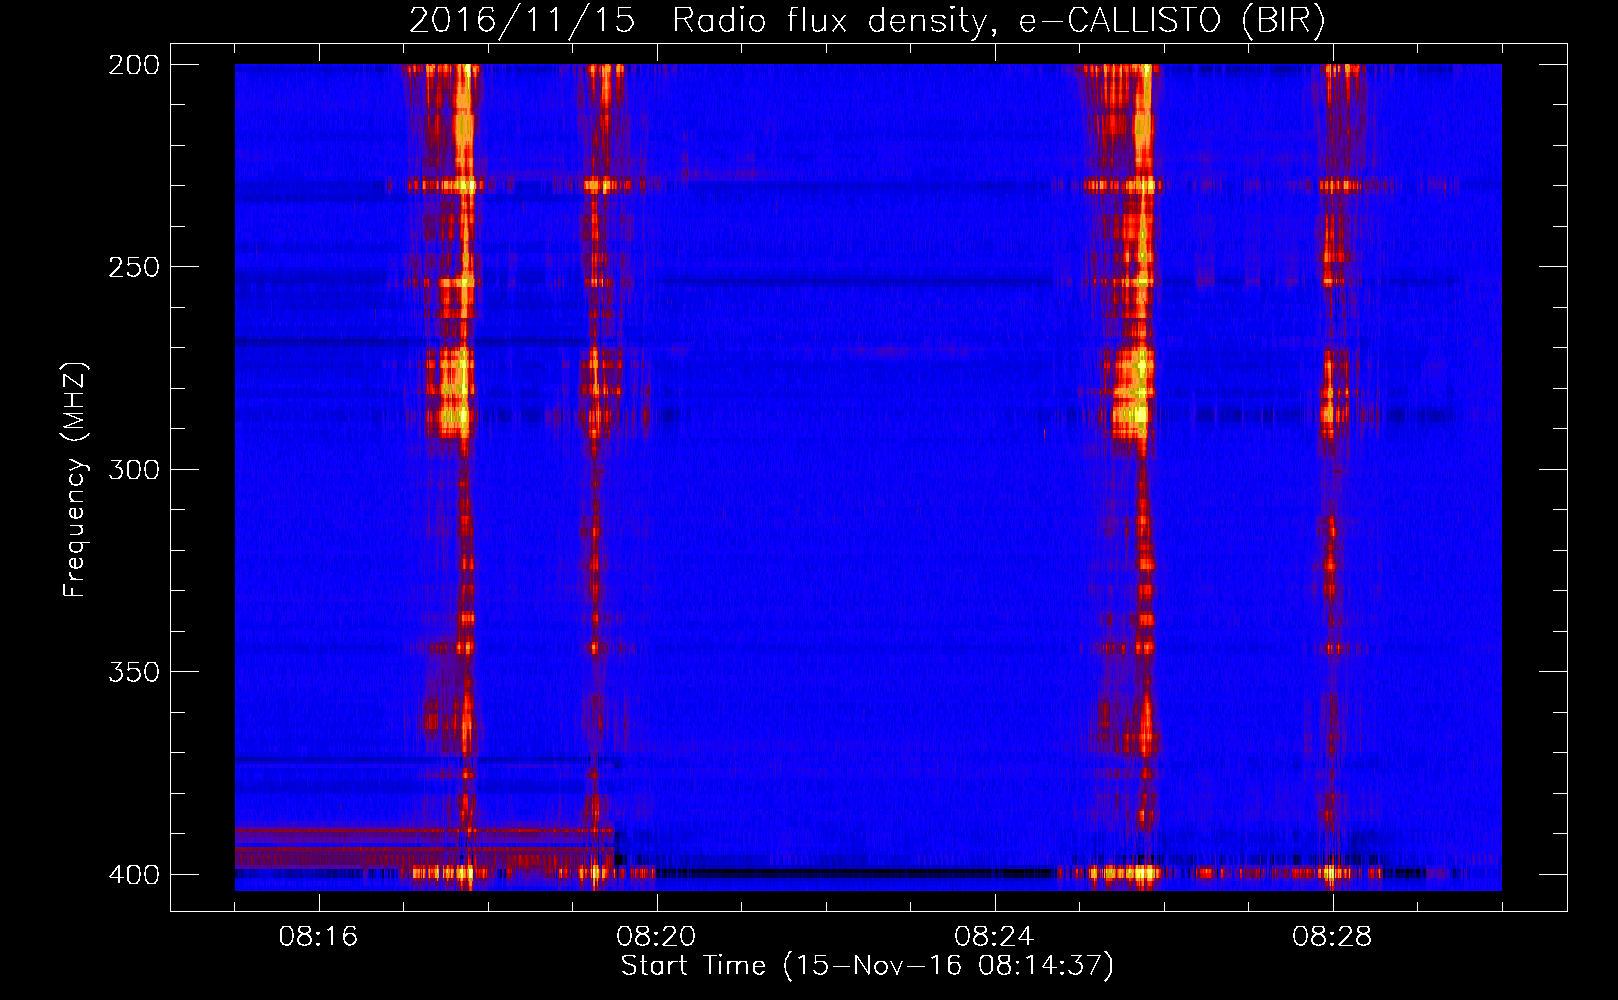Click the date '2016/11/15' in the title
This screenshot has width=1618, height=1000.
coord(522,21)
